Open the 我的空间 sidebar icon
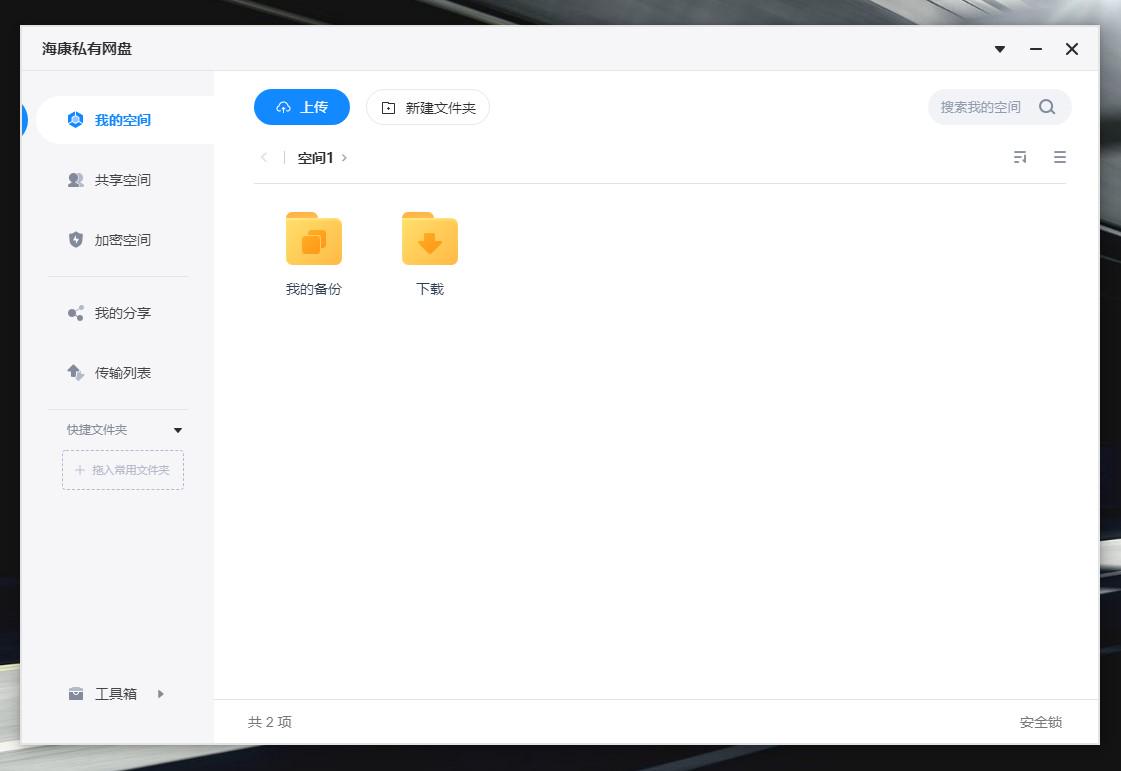Screen dimensions: 1121x771 pos(75,119)
